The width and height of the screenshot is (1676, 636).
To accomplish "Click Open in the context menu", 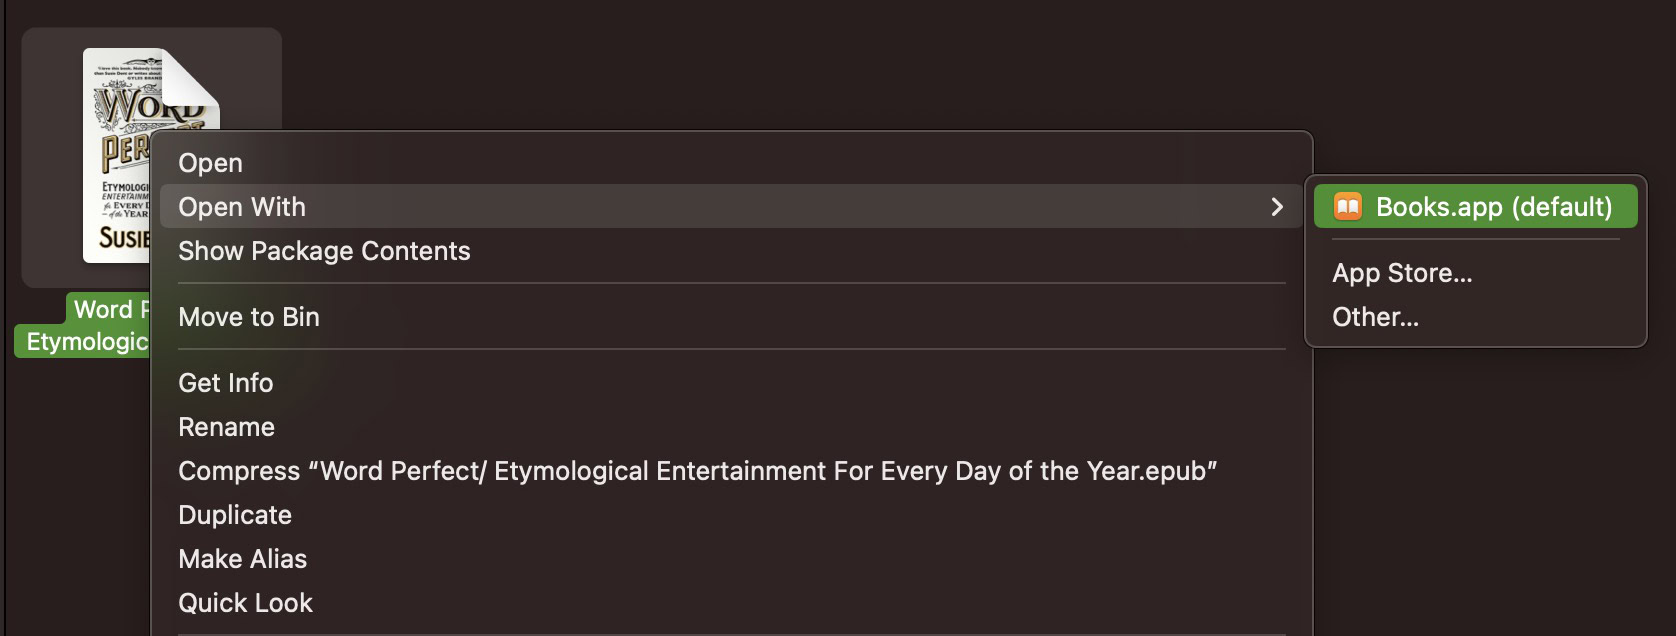I will pyautogui.click(x=211, y=163).
